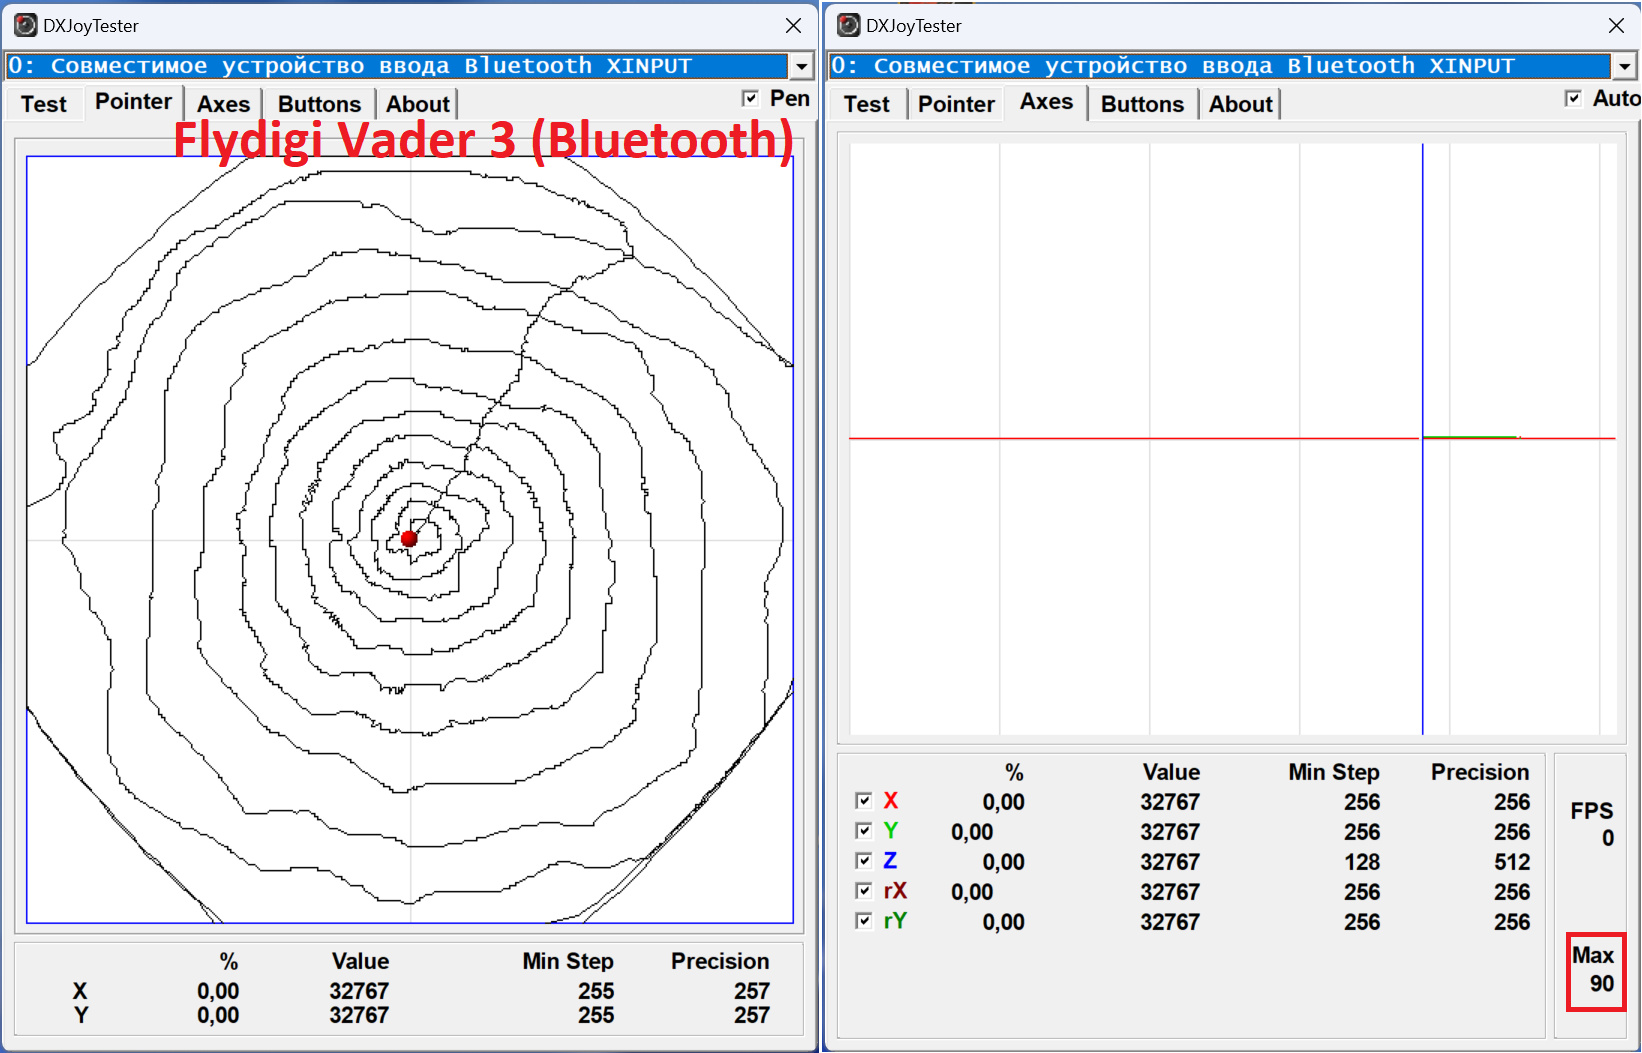Open the Test tab in the stick-plot window
This screenshot has width=1642, height=1053.
point(44,104)
